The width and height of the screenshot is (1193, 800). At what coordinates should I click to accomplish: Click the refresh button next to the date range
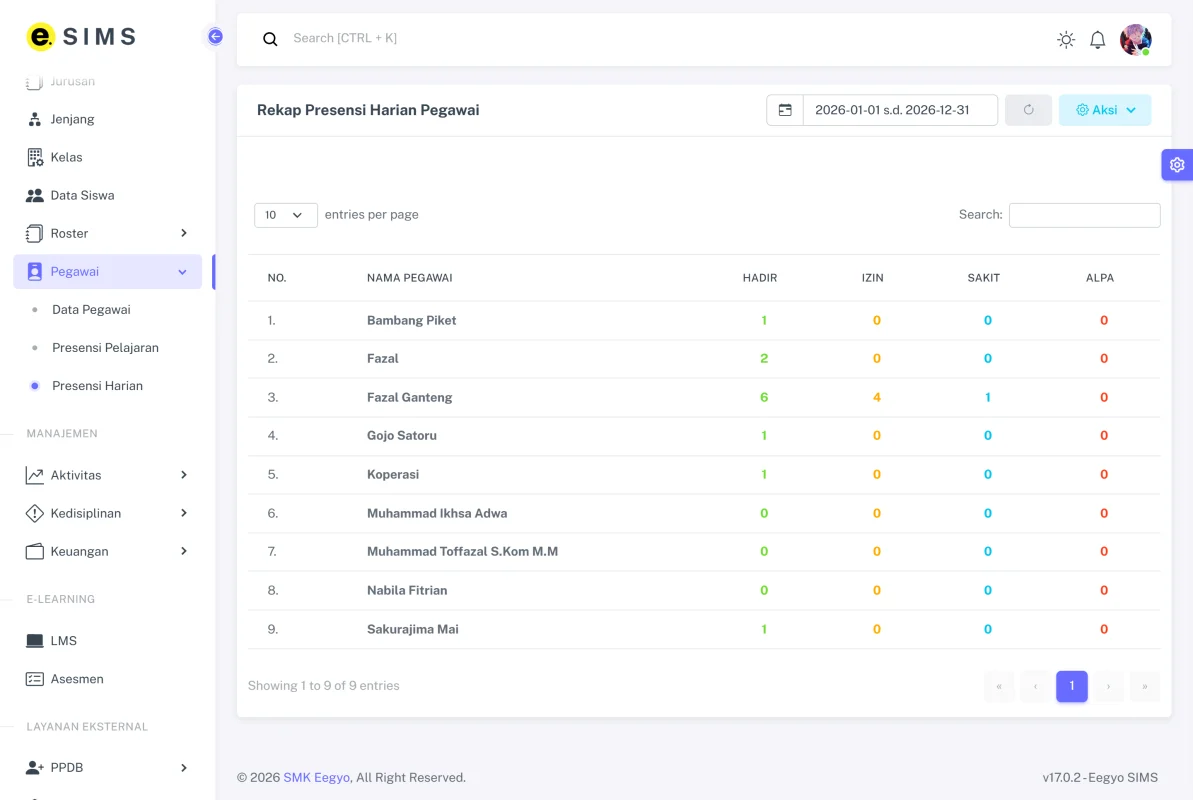1028,110
